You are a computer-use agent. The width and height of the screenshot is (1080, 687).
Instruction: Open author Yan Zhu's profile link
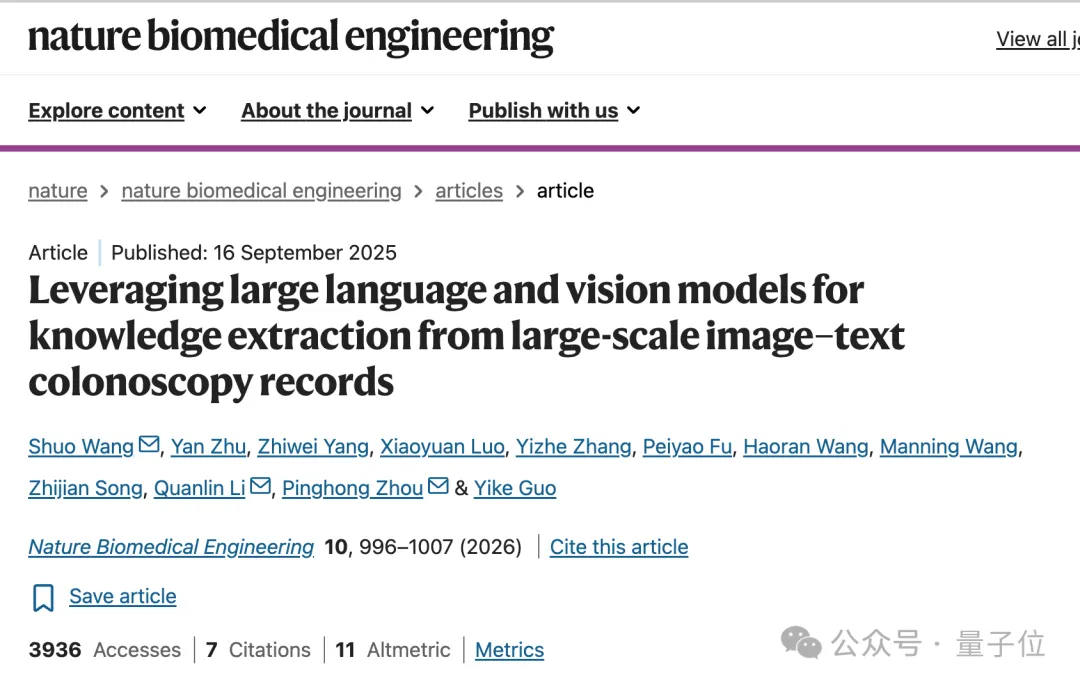pyautogui.click(x=209, y=447)
